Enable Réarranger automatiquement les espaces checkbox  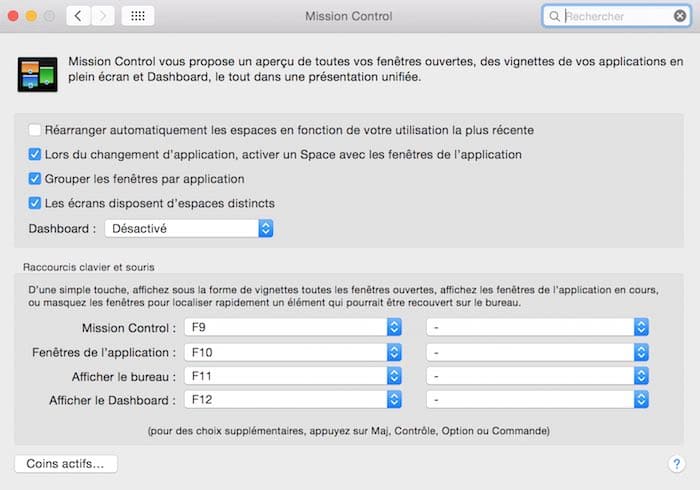pos(34,130)
